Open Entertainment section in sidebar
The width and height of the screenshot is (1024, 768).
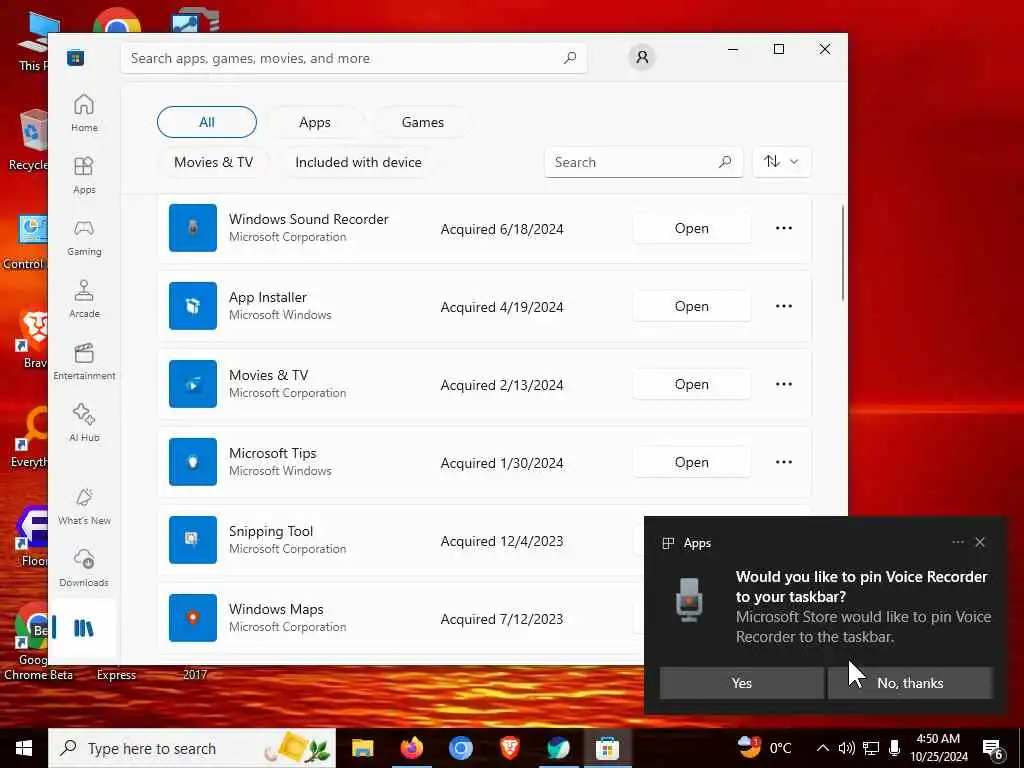pos(84,361)
